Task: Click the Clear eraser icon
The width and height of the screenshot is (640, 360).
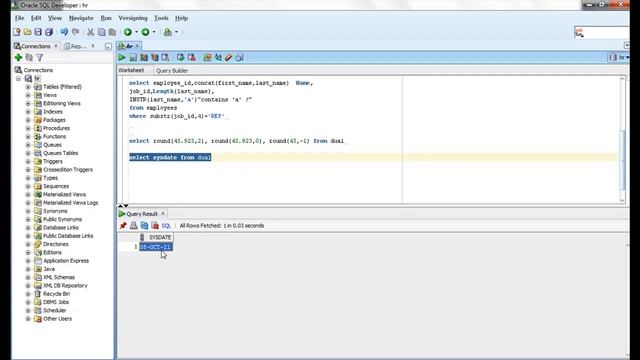Action: click(x=229, y=58)
